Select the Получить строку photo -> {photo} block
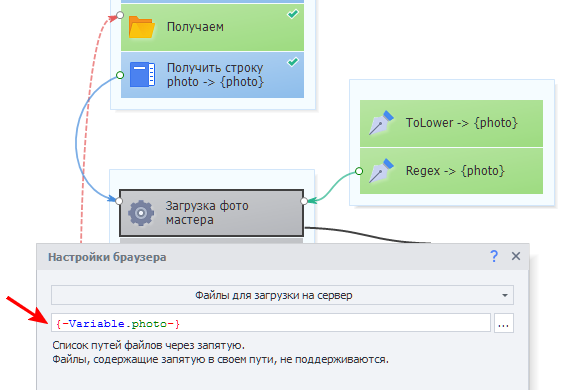This screenshot has width=568, height=390. tap(212, 75)
